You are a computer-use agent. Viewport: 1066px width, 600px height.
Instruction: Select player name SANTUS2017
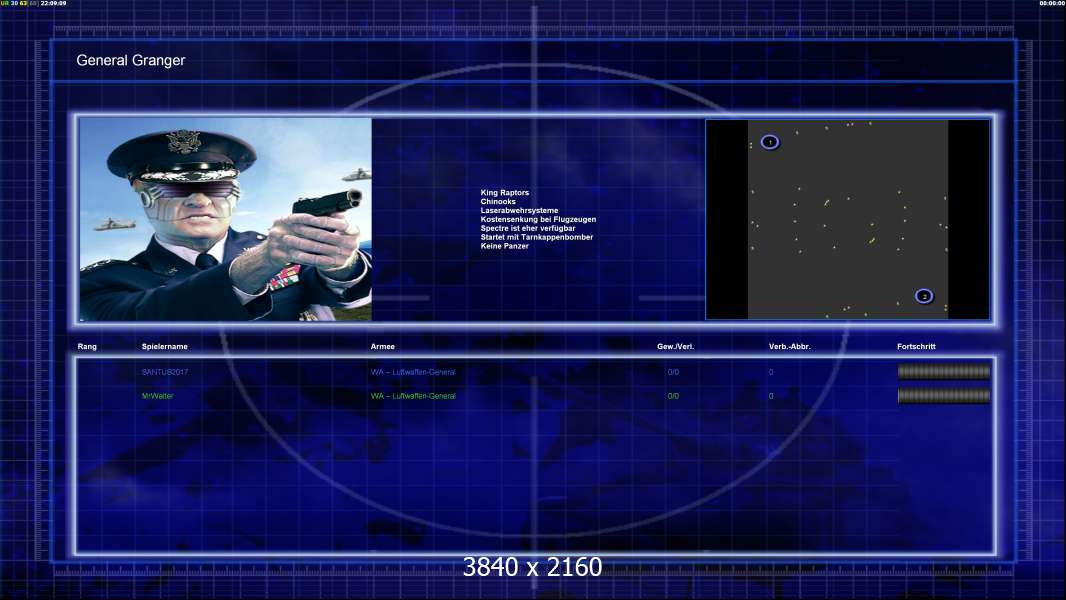coord(165,372)
